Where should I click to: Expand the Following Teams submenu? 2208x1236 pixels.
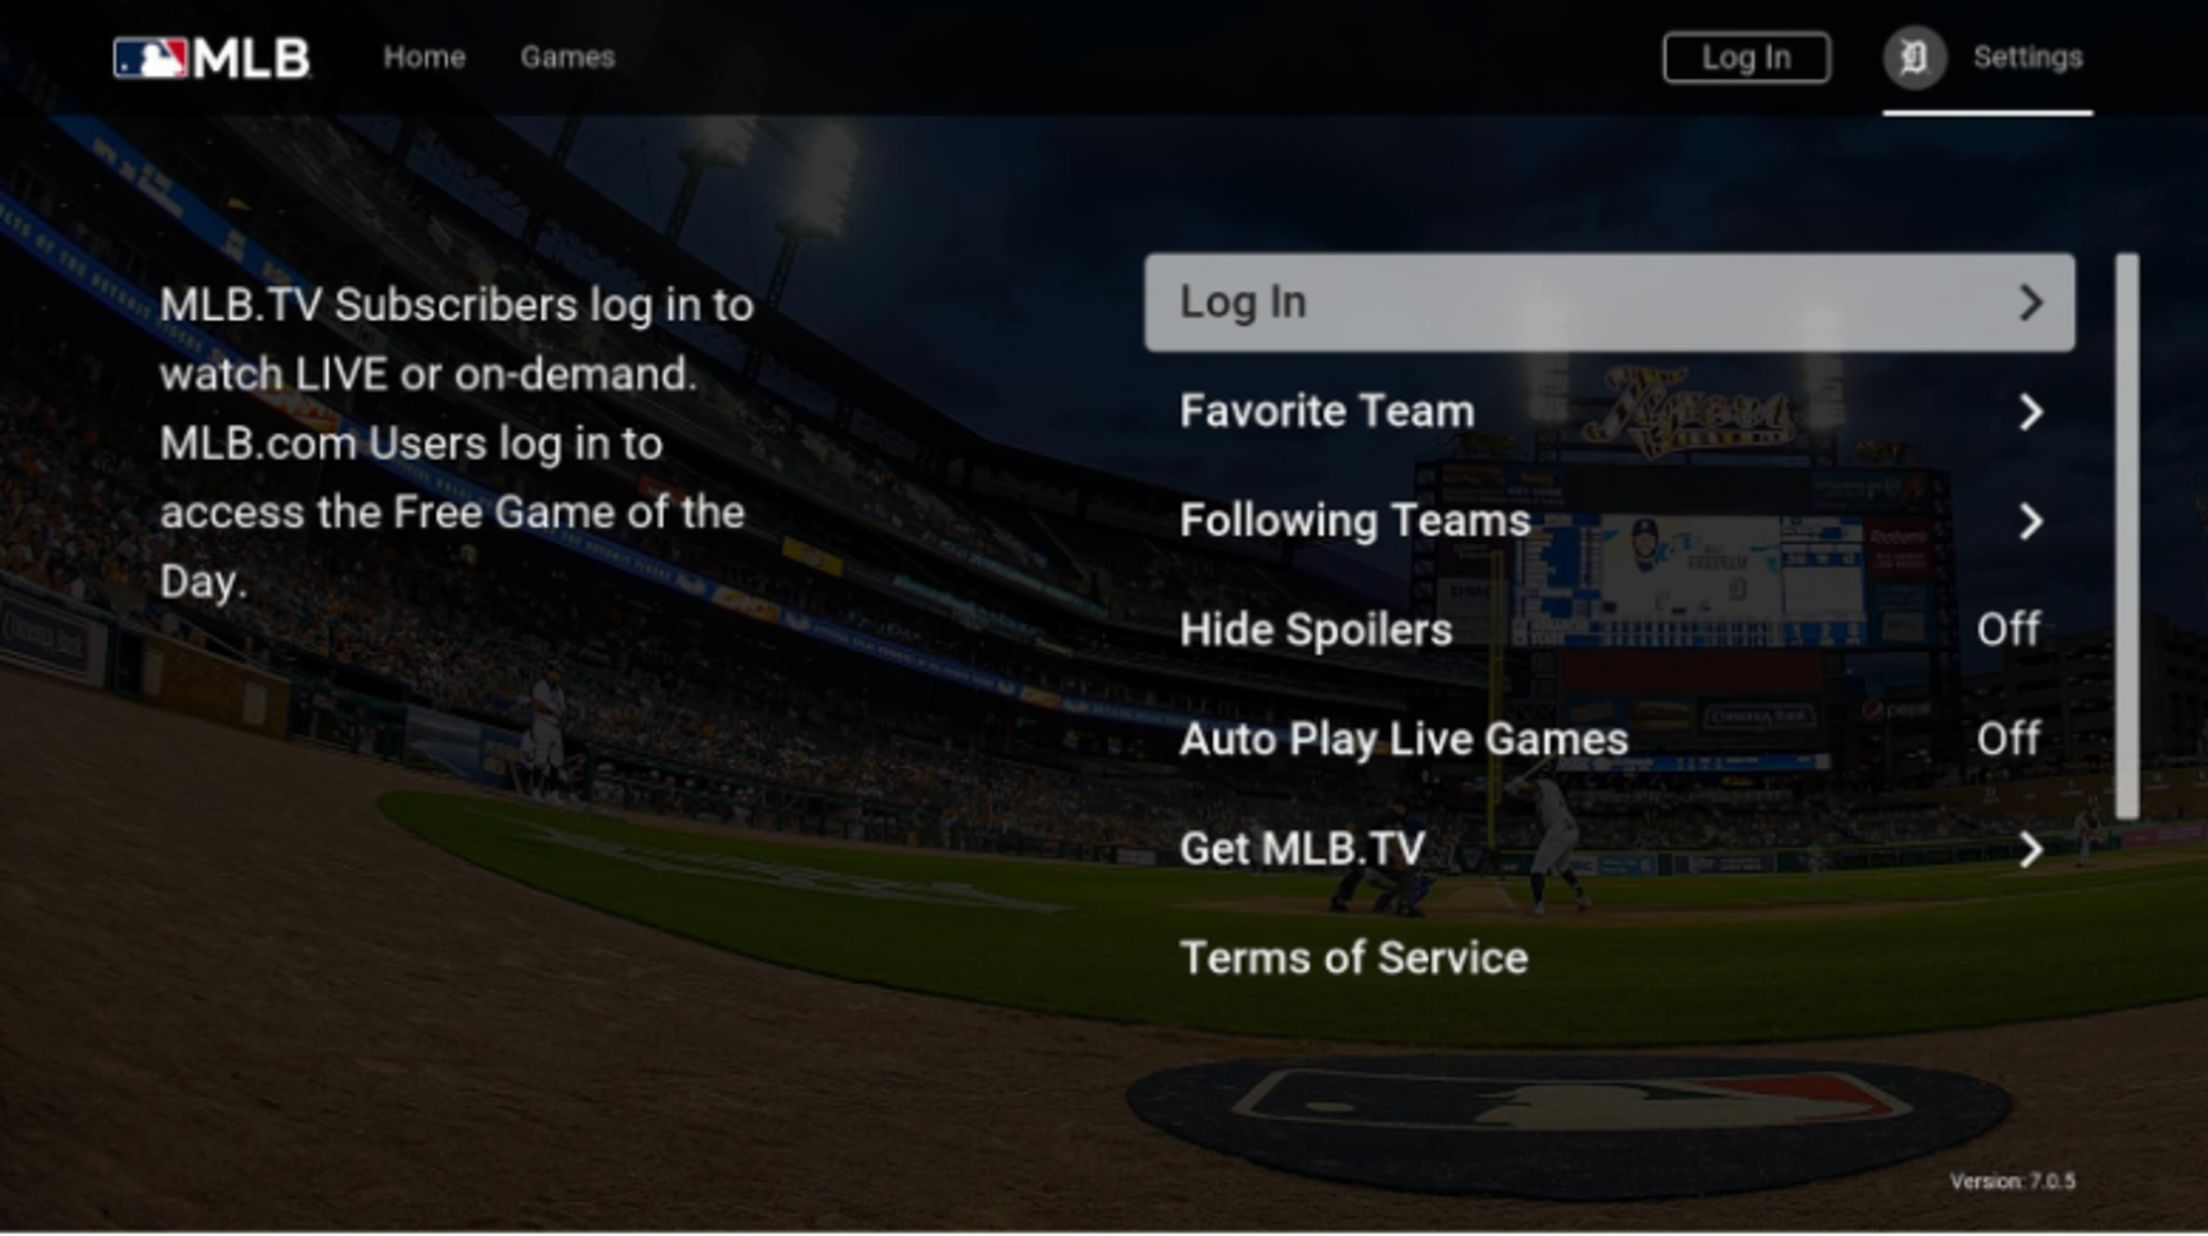(1611, 520)
